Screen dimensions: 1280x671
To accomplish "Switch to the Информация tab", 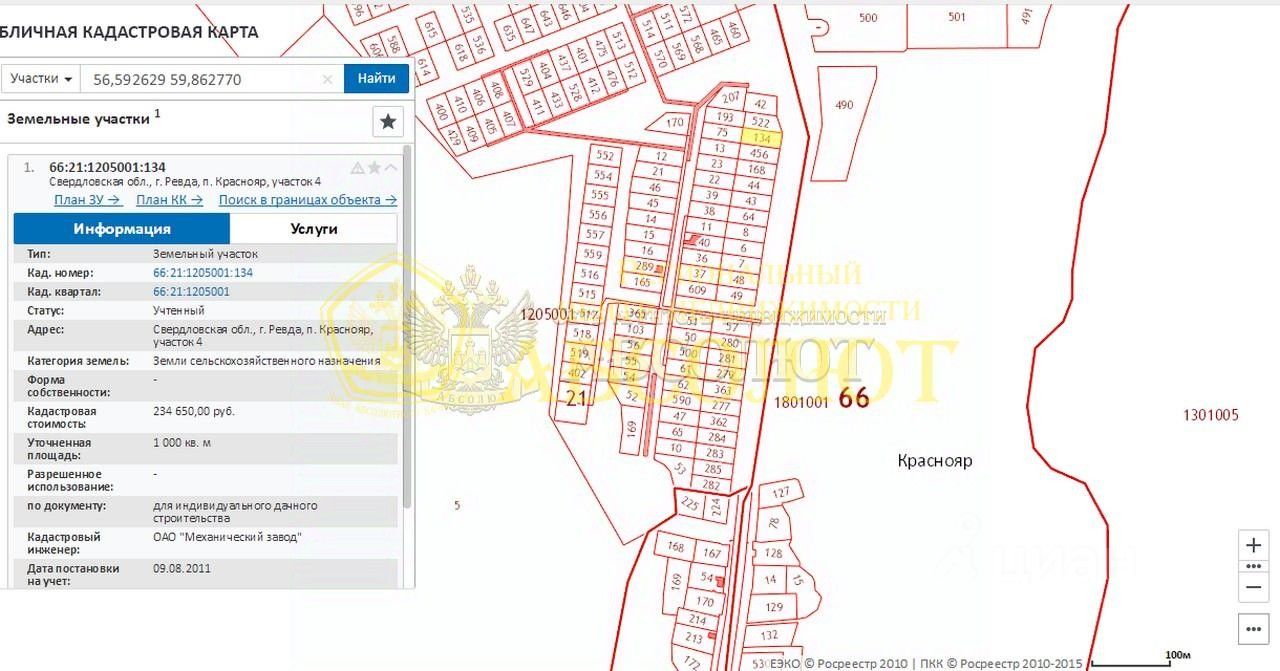I will click(121, 229).
